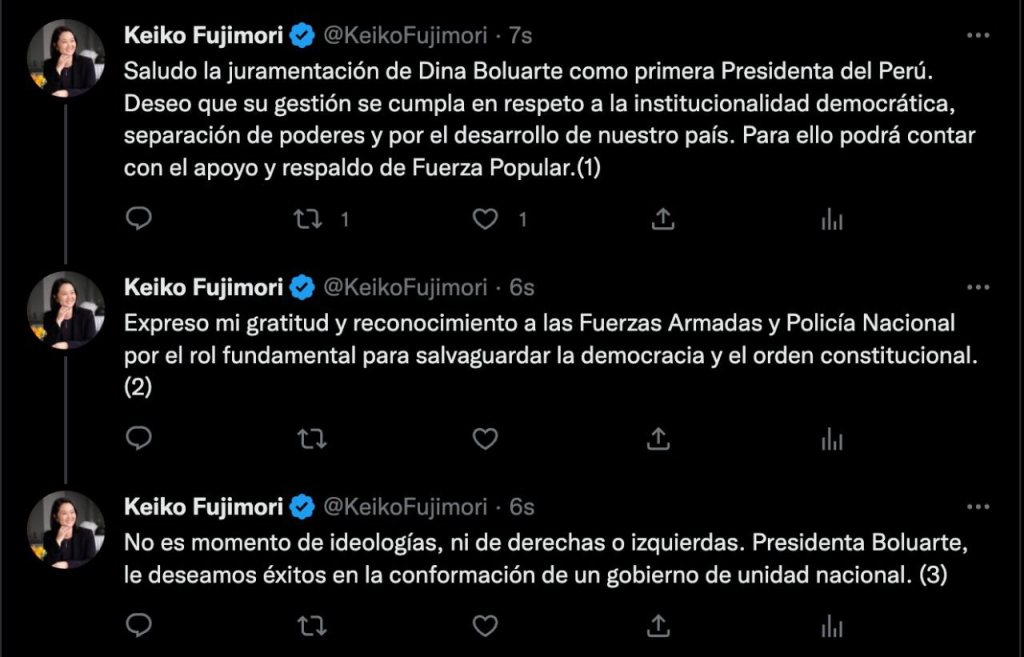Reply to the second tweet about Fuerzas Armadas
Image resolution: width=1024 pixels, height=657 pixels.
click(x=140, y=438)
